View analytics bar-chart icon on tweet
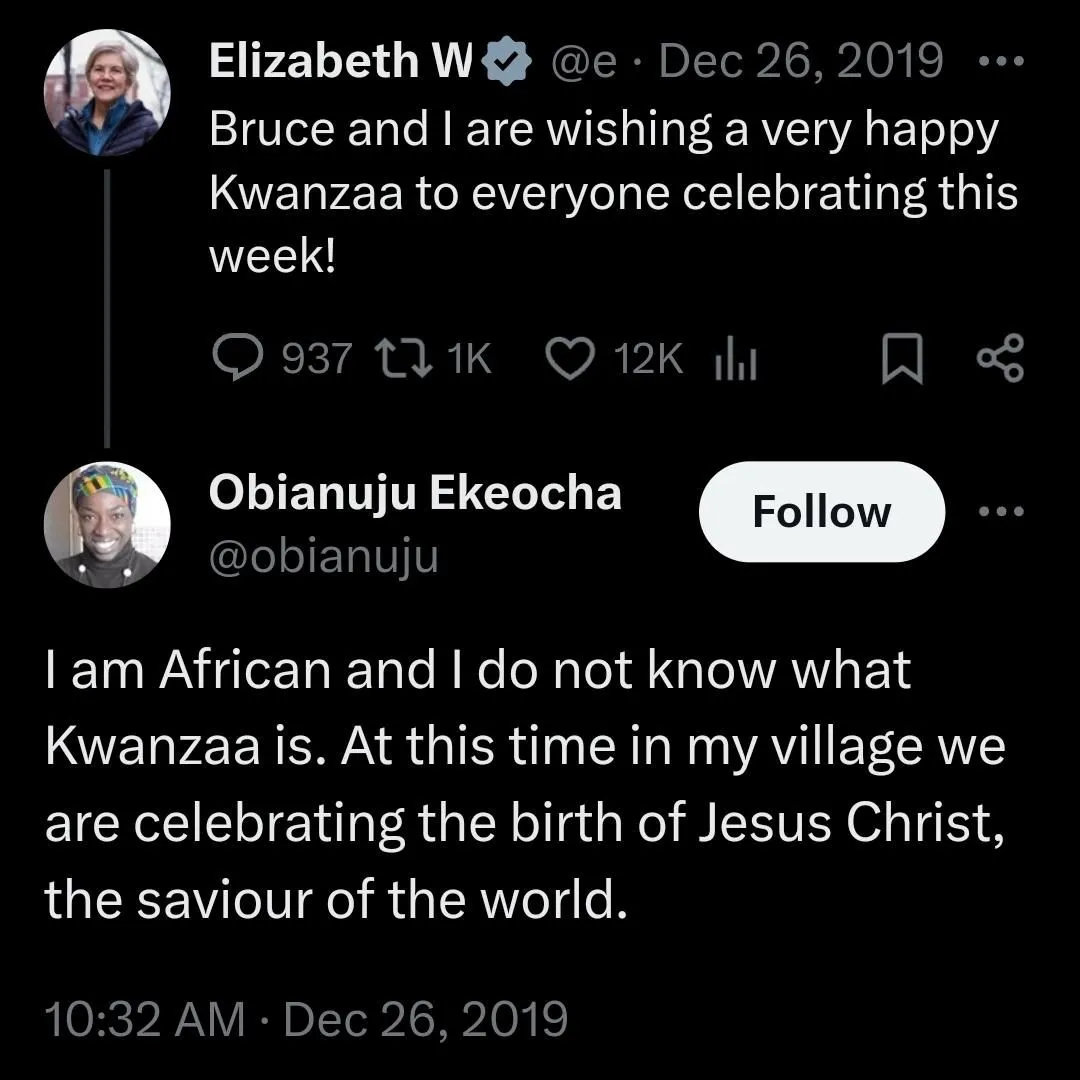 tap(735, 359)
